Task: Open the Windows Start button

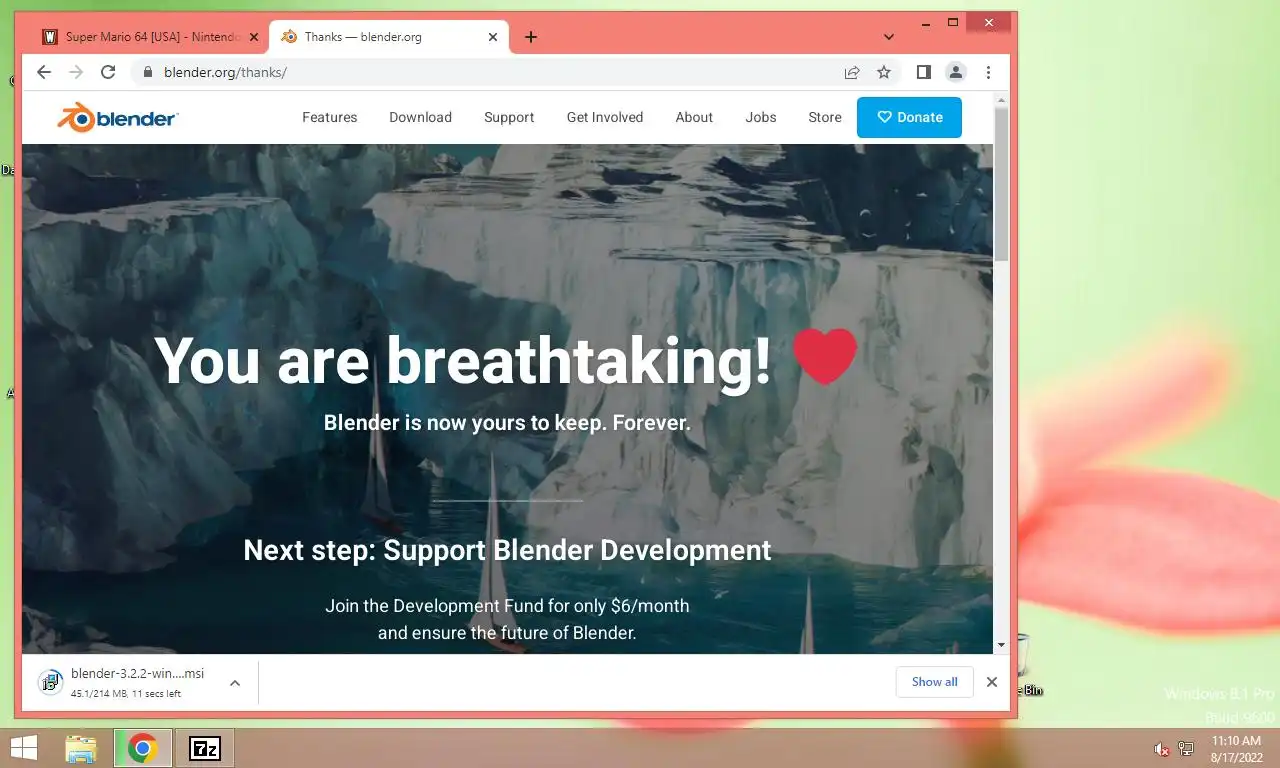Action: [23, 748]
